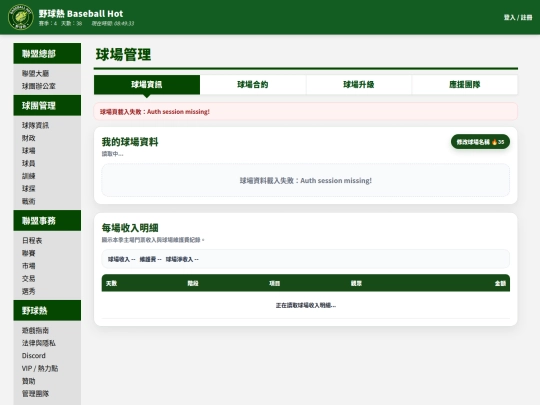
Task: Click the Baseball Hot round logo
Action: click(x=21, y=17)
